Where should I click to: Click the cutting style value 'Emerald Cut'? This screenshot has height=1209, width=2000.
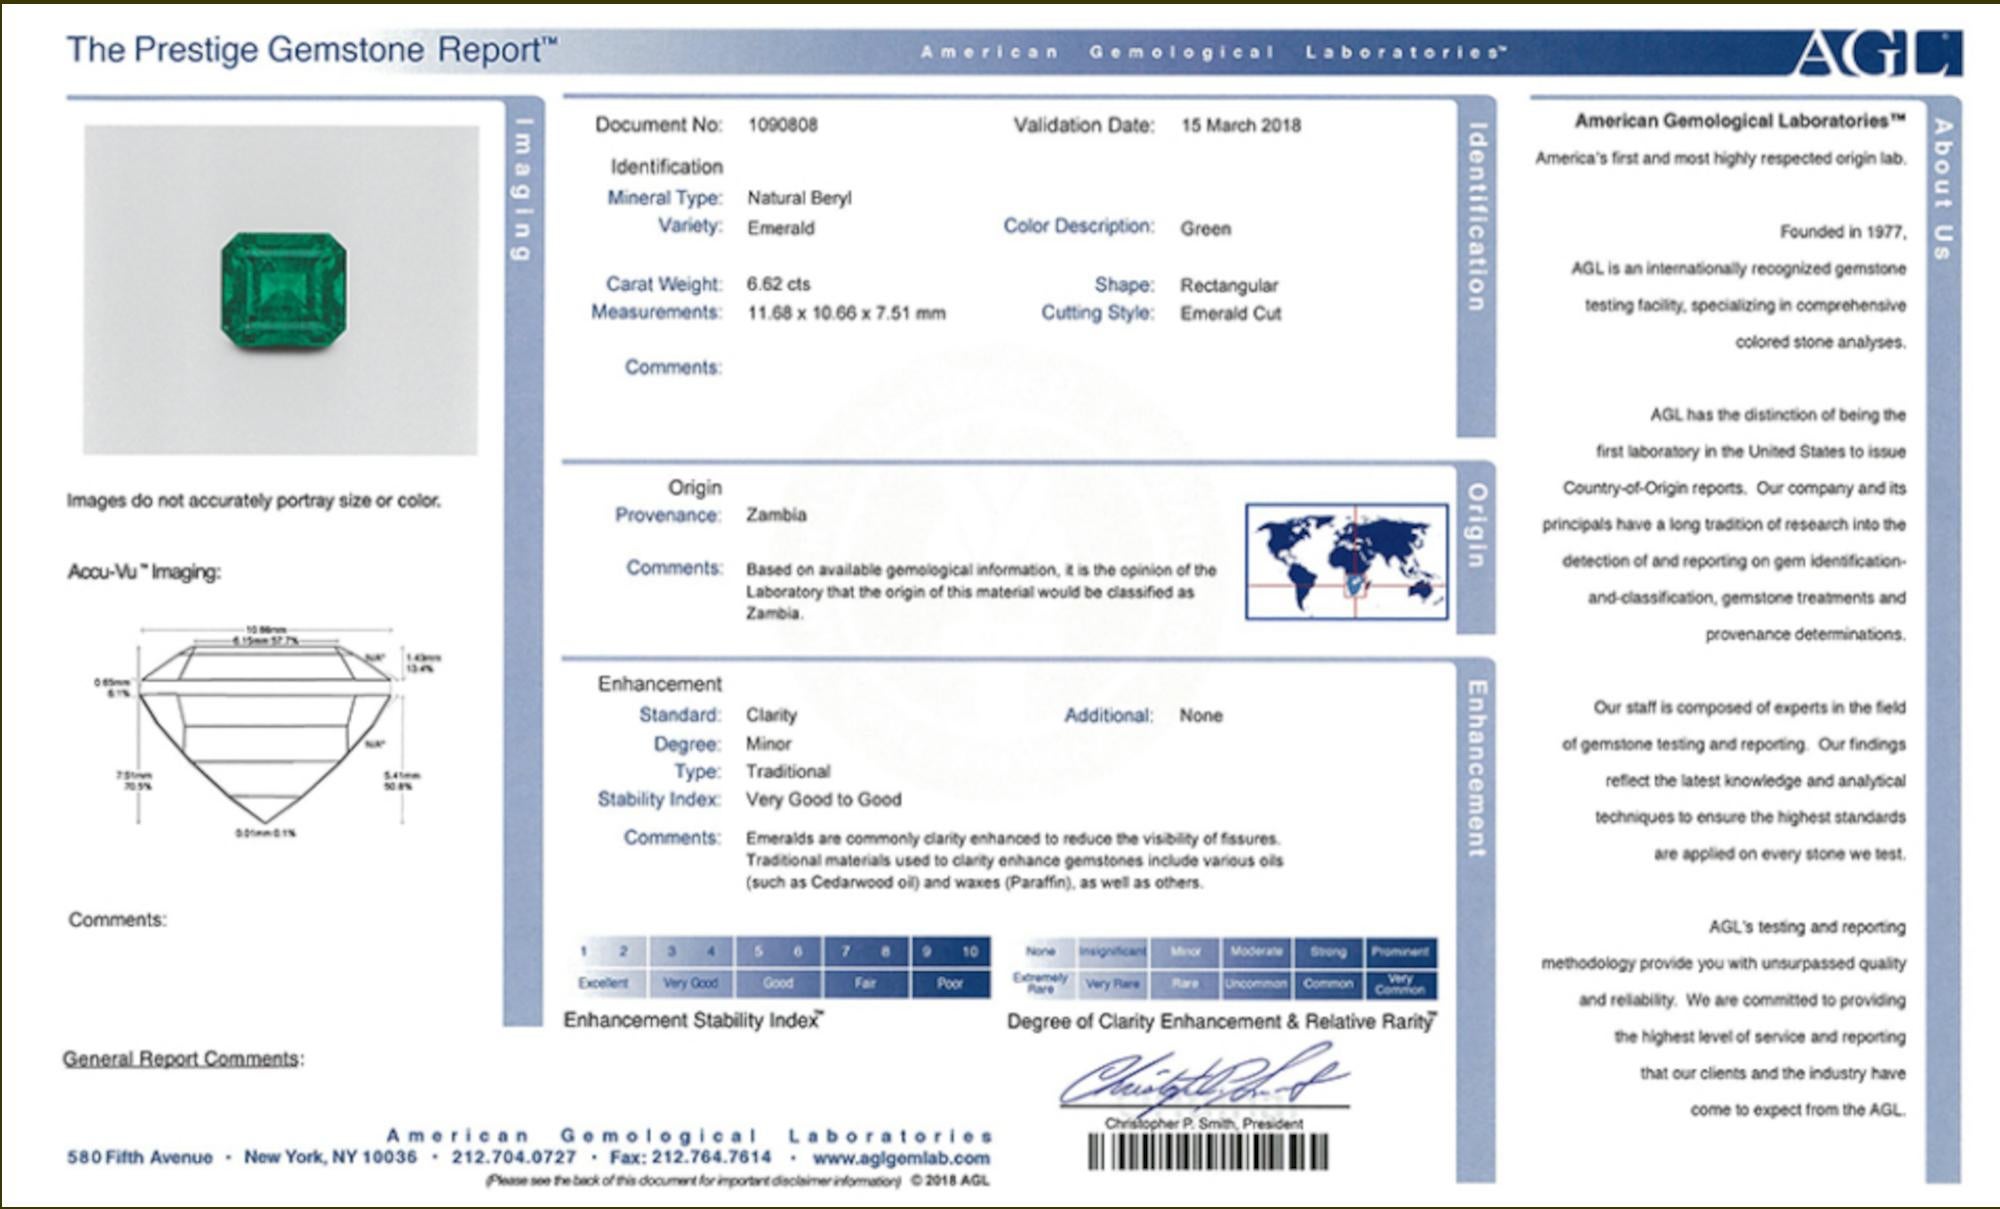click(x=1230, y=313)
